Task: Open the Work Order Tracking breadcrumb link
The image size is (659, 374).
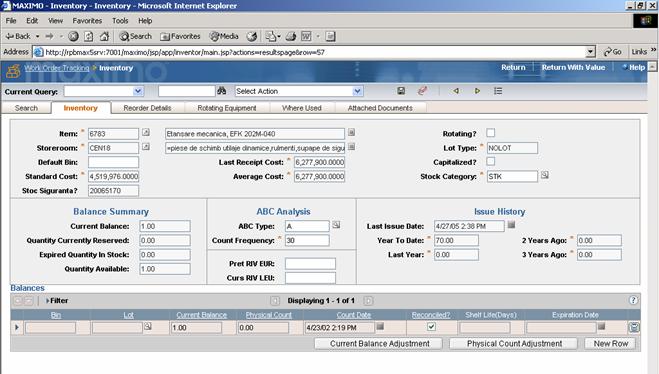Action: pos(57,68)
